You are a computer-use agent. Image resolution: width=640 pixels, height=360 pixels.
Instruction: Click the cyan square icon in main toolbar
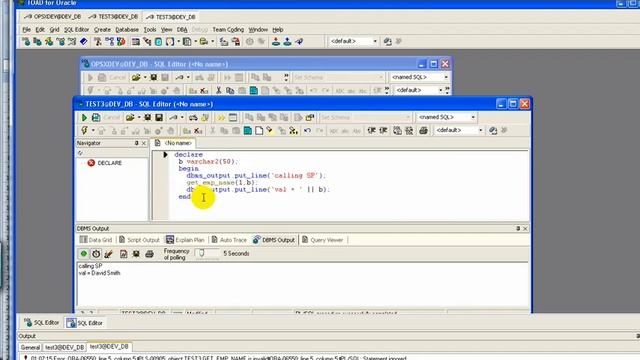158,41
